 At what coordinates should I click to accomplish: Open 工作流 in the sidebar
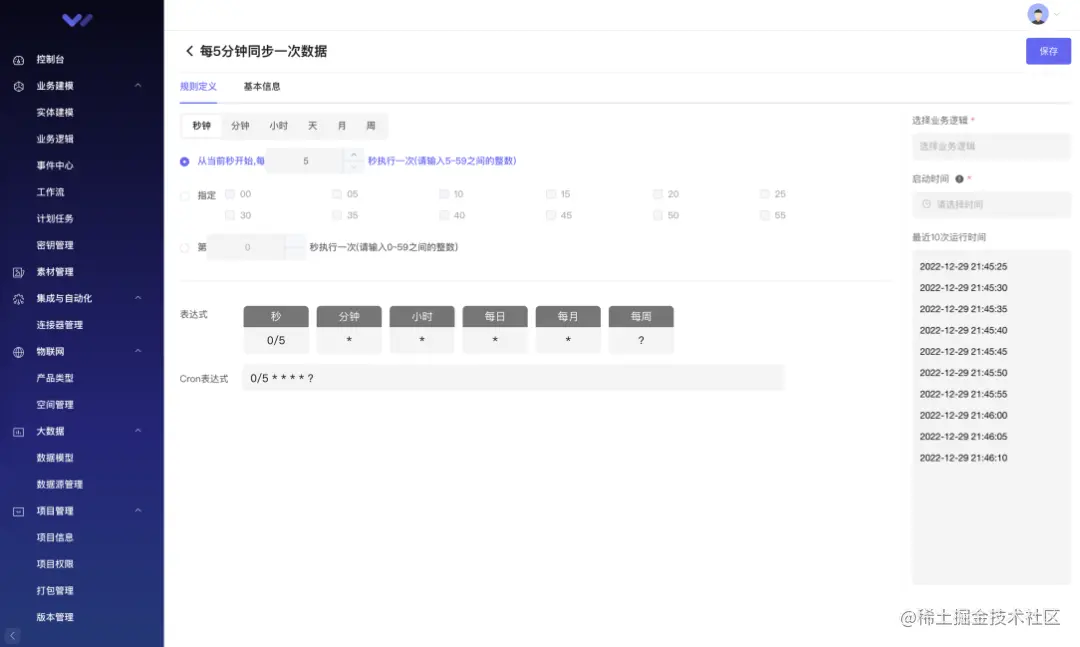click(50, 192)
